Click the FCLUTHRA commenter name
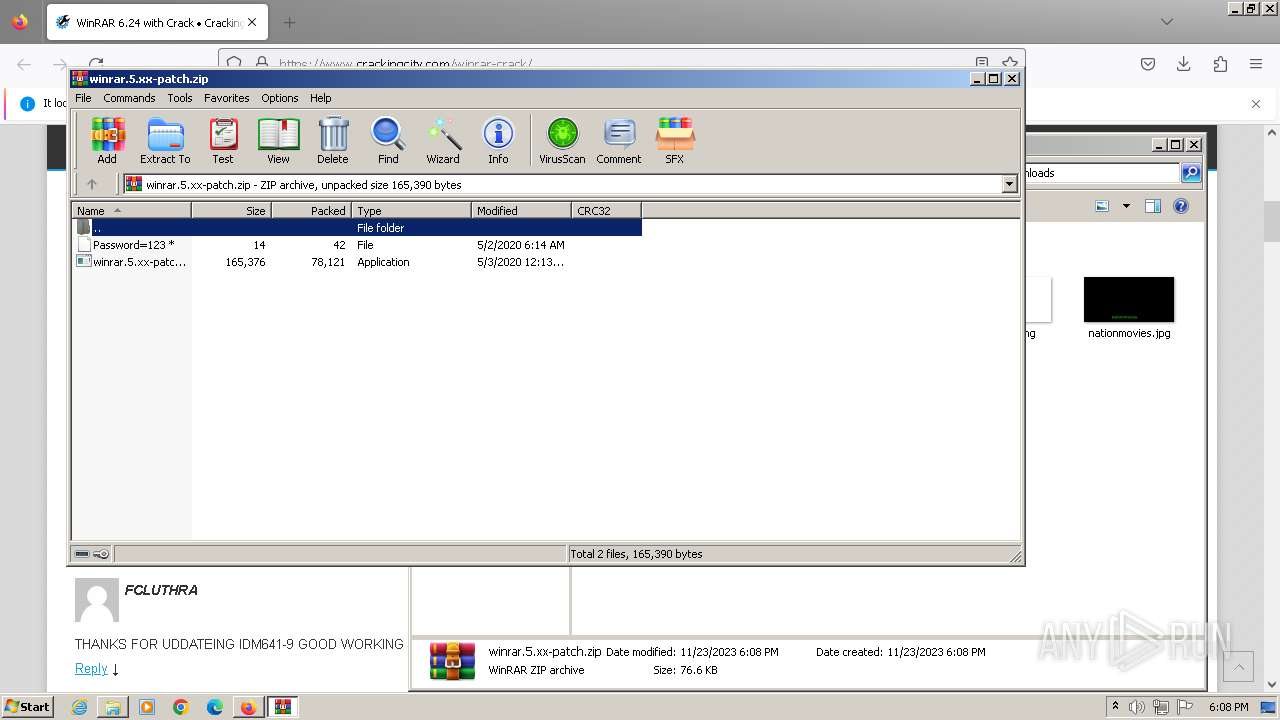 coord(161,590)
